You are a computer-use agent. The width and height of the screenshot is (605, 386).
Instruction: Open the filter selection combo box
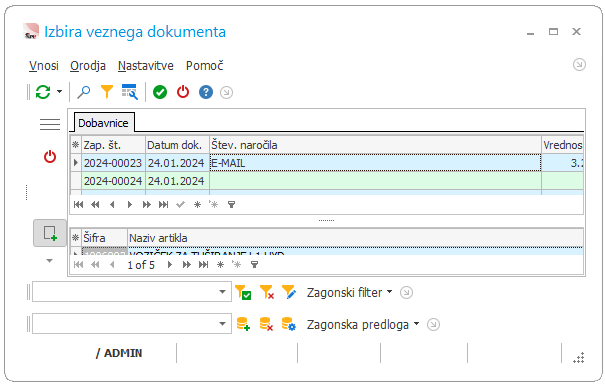pos(132,292)
